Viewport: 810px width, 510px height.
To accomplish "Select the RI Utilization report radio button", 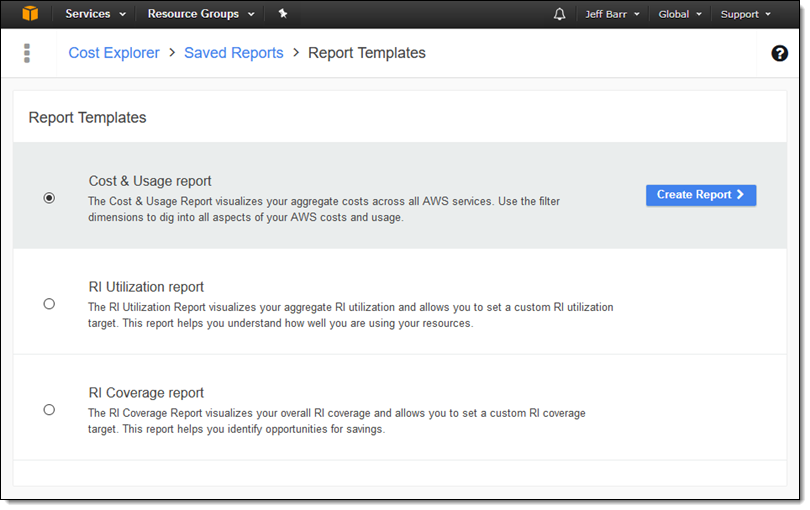I will coord(49,304).
